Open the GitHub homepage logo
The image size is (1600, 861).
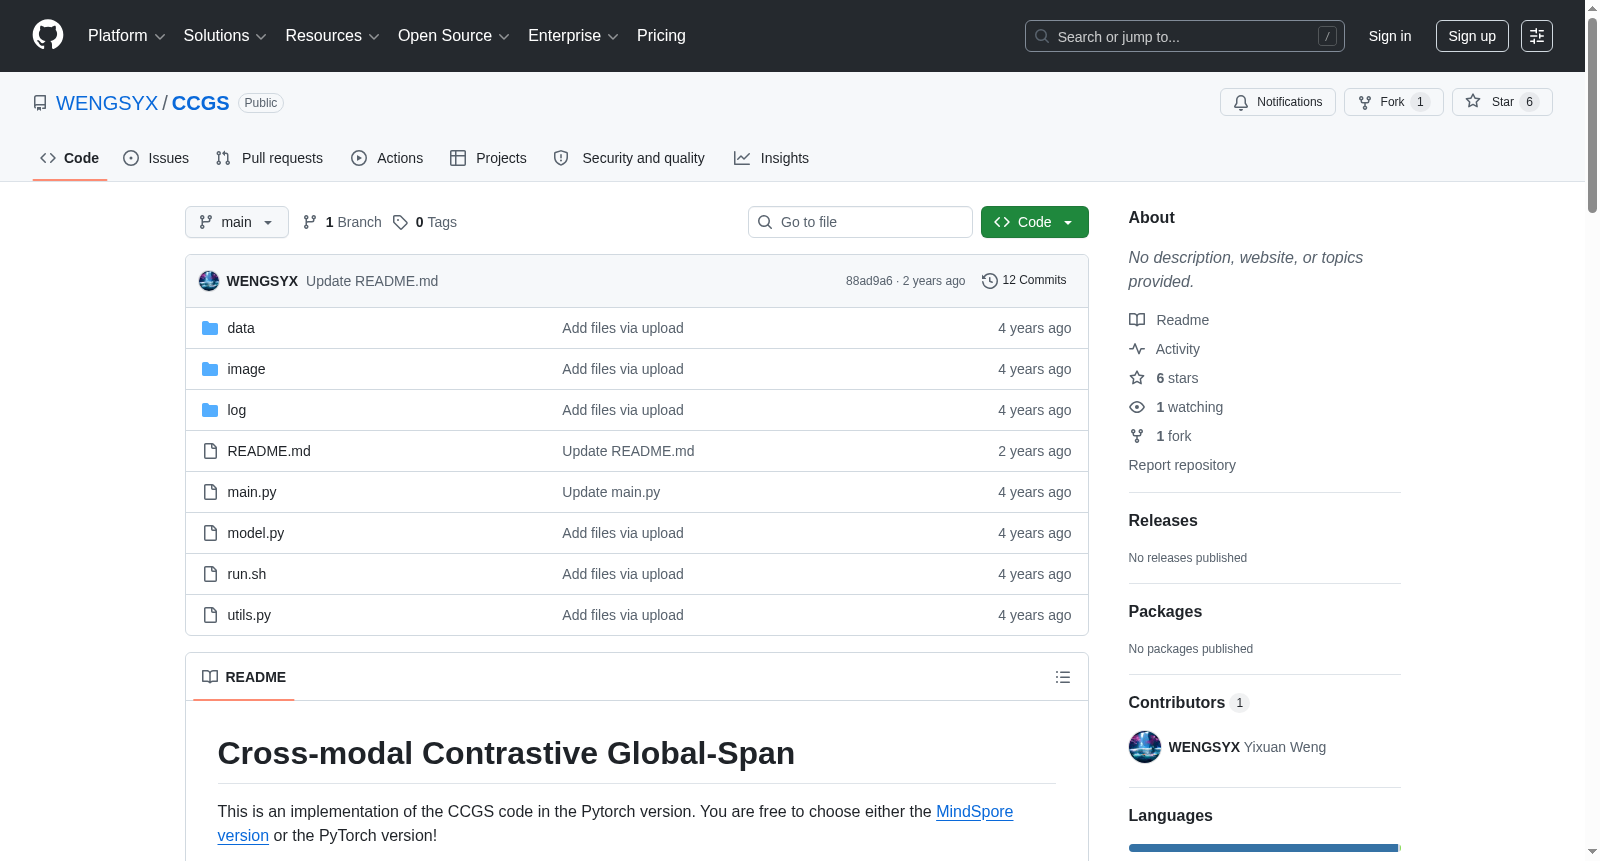coord(48,35)
